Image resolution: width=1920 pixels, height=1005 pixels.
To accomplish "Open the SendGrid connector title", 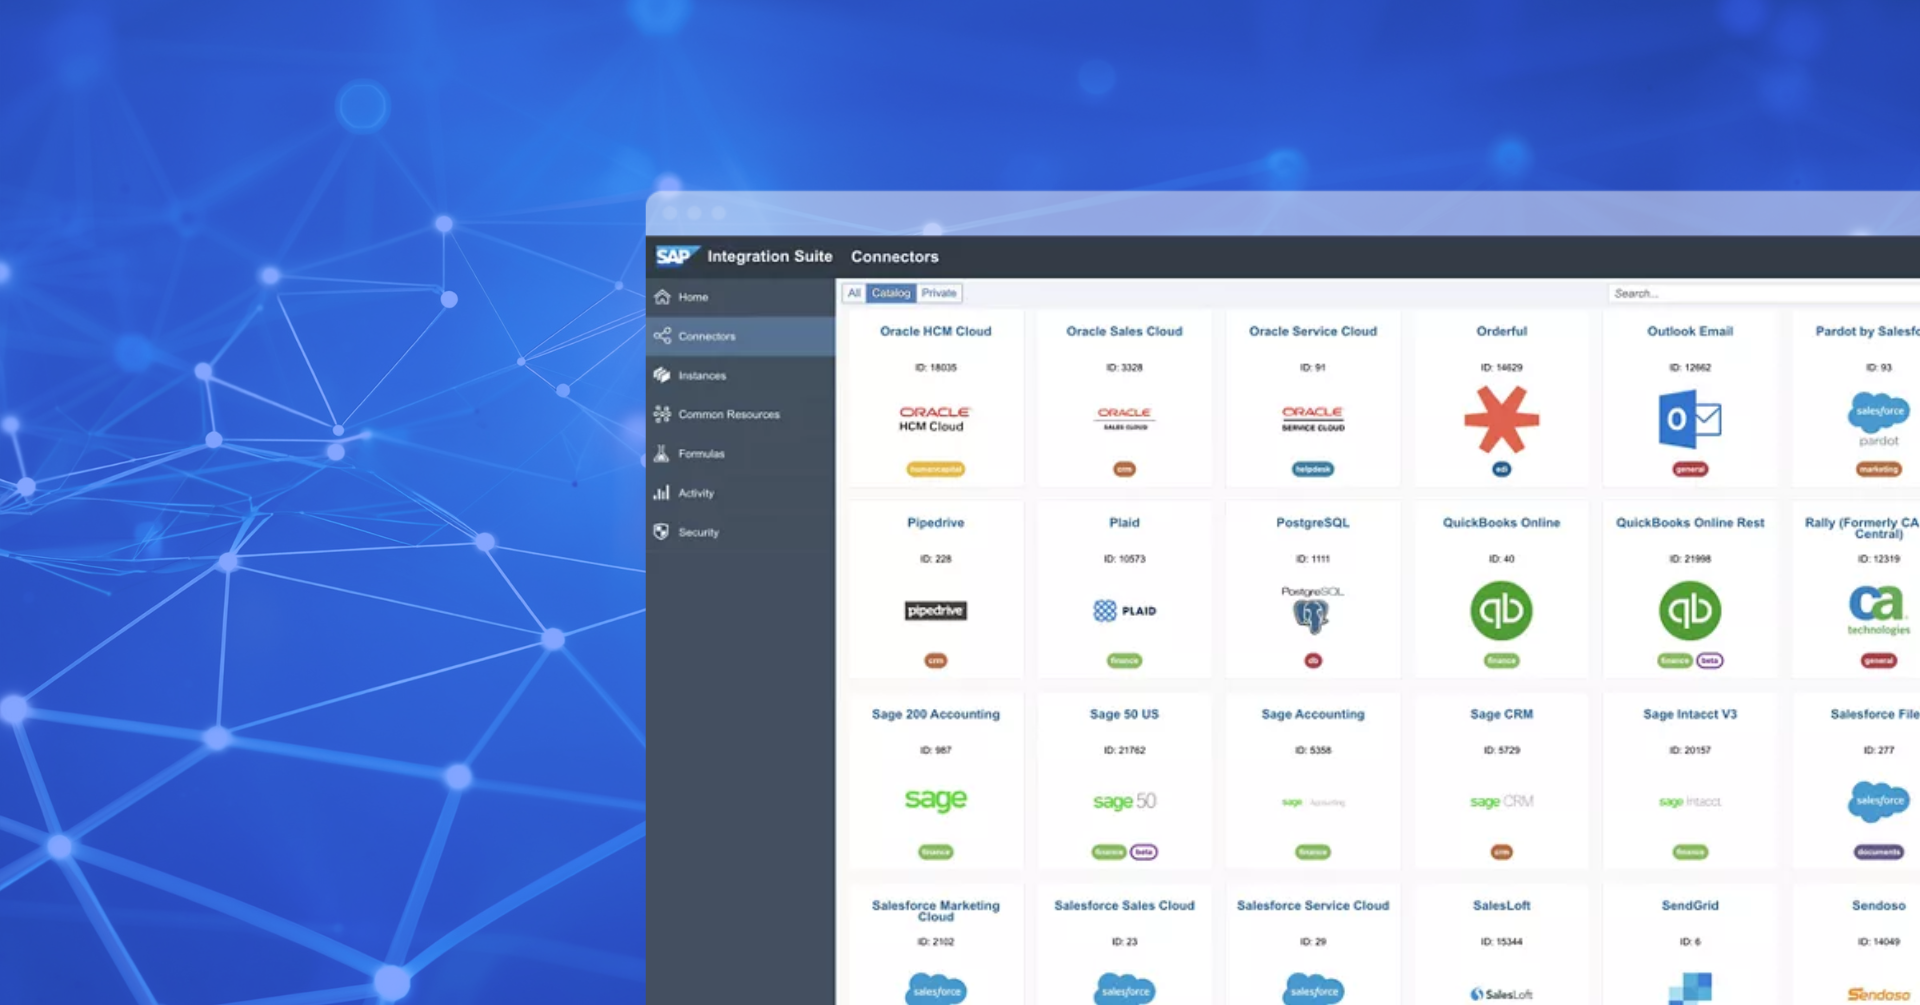I will point(1690,905).
